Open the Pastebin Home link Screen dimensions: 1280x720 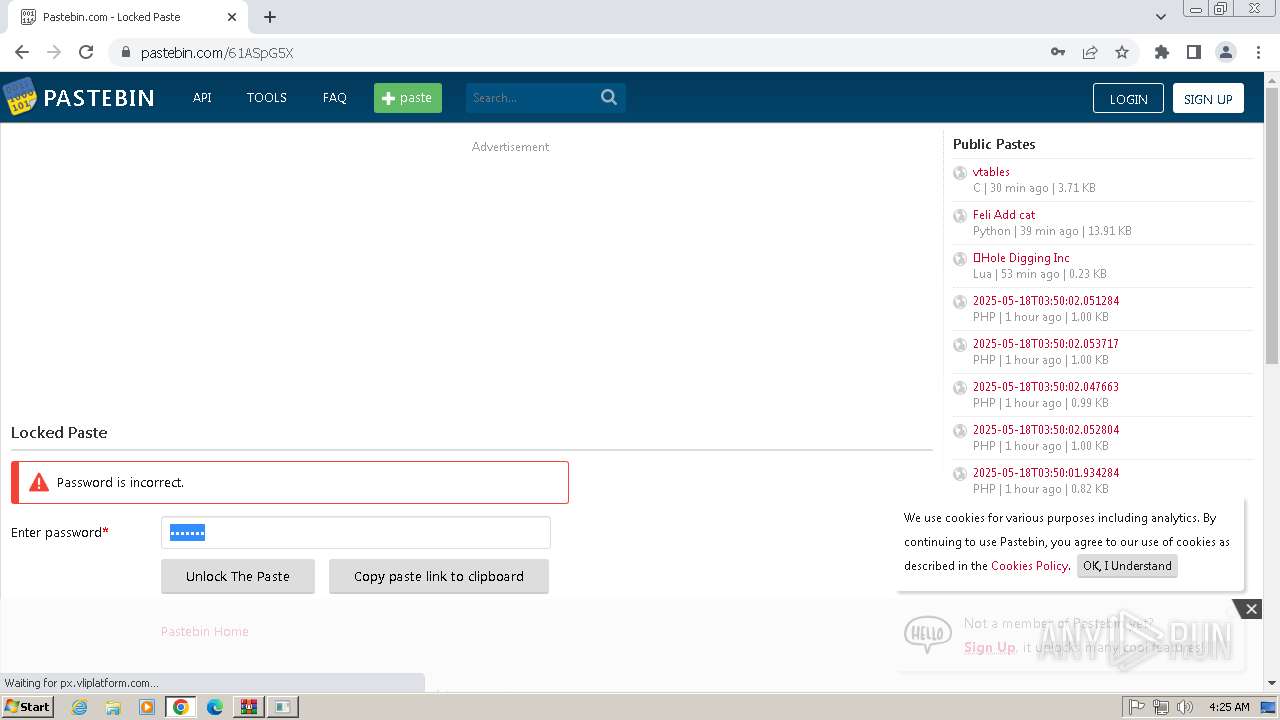[x=205, y=631]
